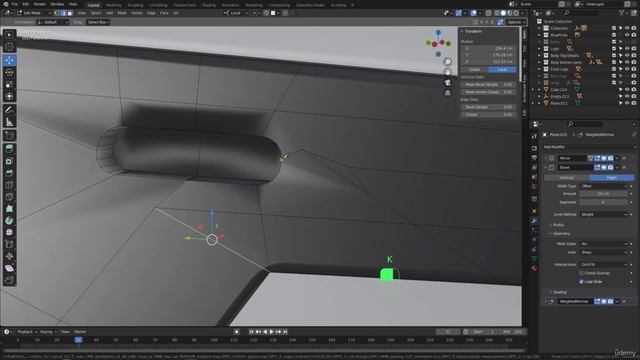Toggle Bevel modifier viewport display
Image resolution: width=640 pixels, height=360 pixels.
604,167
